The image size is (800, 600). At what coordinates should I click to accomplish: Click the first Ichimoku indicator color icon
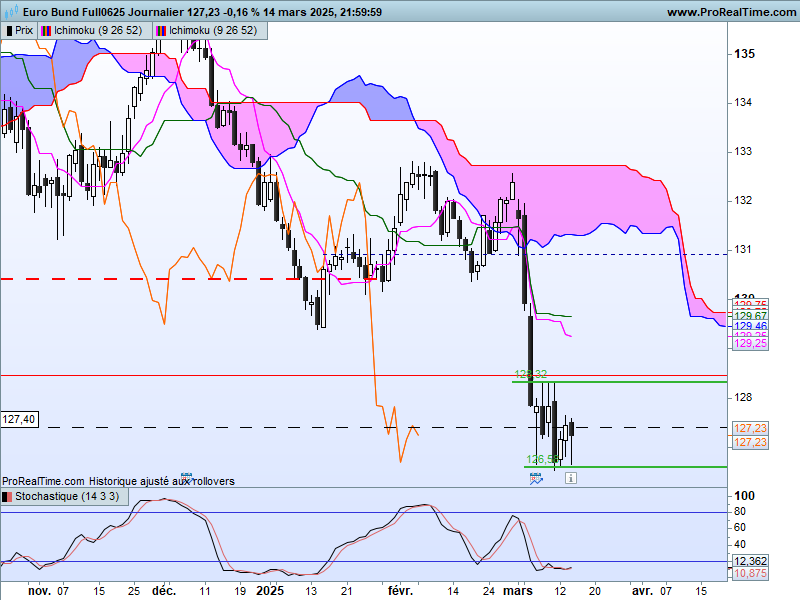coord(46,31)
